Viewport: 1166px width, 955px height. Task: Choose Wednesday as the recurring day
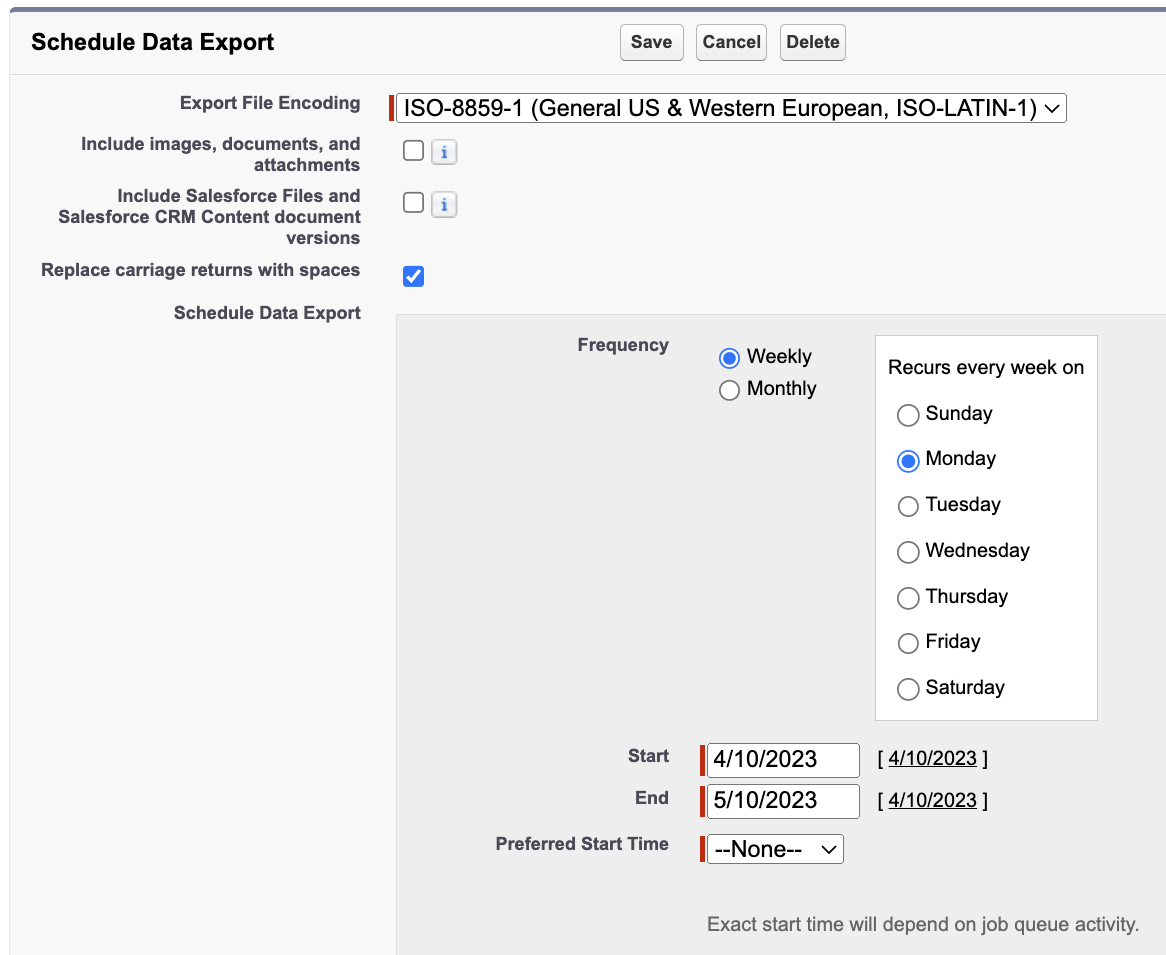click(908, 552)
